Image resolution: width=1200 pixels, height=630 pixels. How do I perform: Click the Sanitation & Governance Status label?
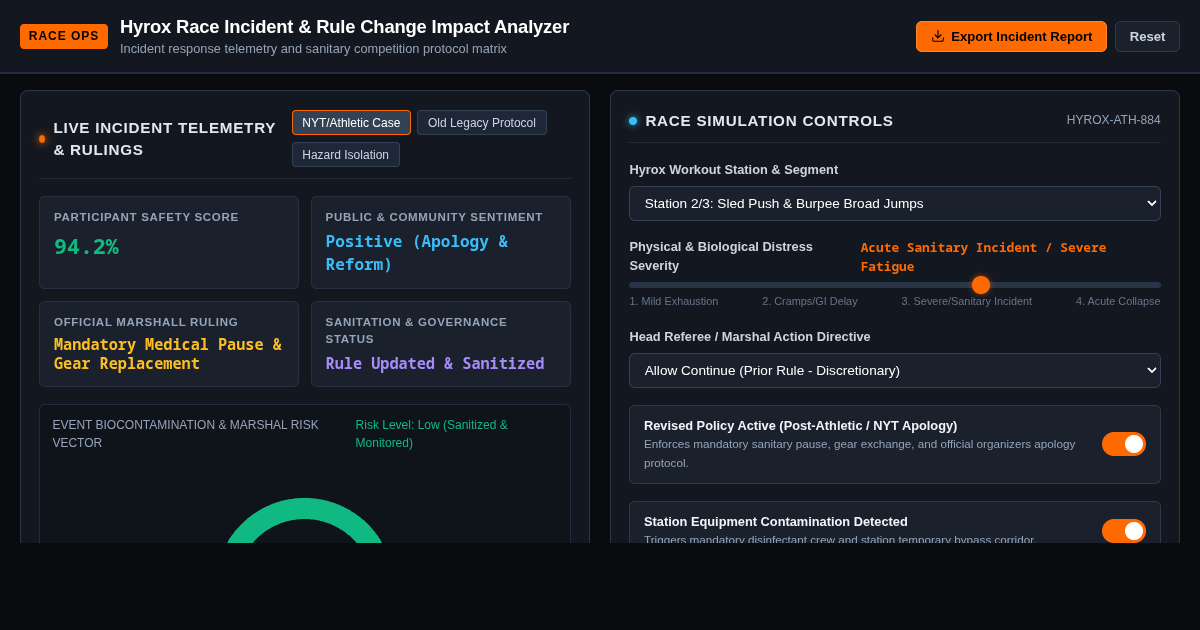click(x=416, y=331)
